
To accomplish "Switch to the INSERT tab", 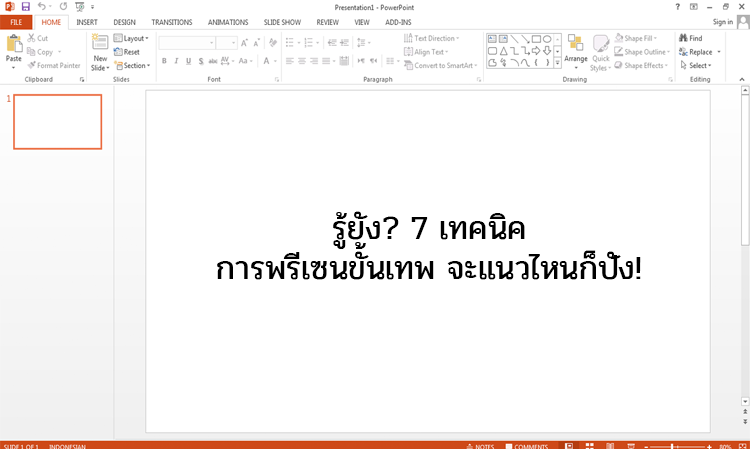I will click(x=87, y=22).
